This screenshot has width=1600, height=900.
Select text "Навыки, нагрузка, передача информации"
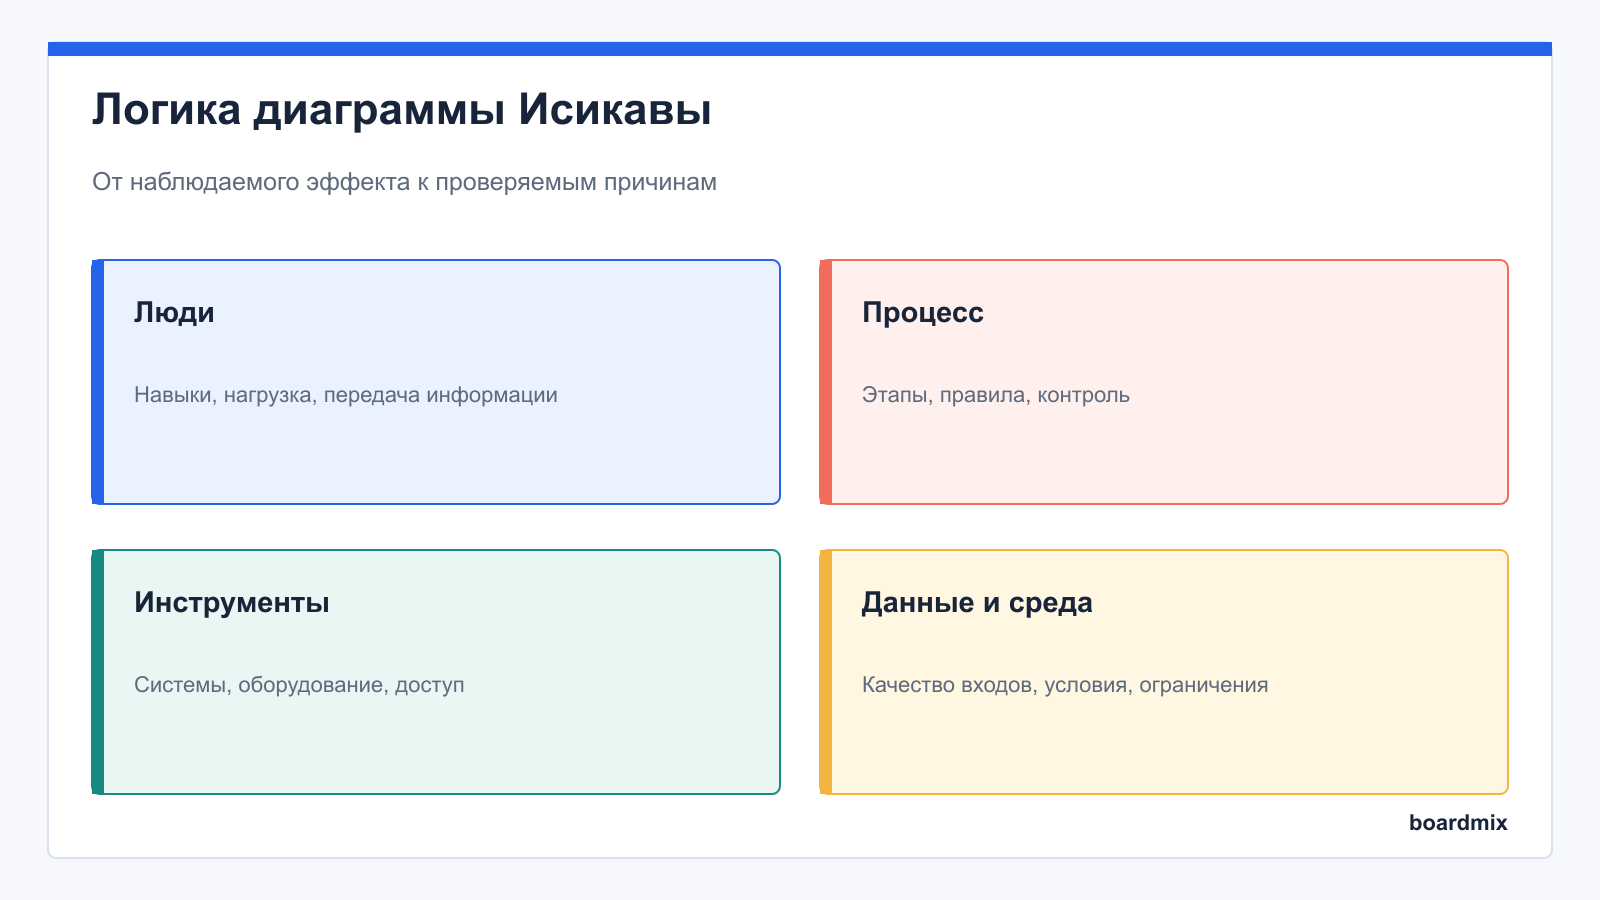point(346,395)
